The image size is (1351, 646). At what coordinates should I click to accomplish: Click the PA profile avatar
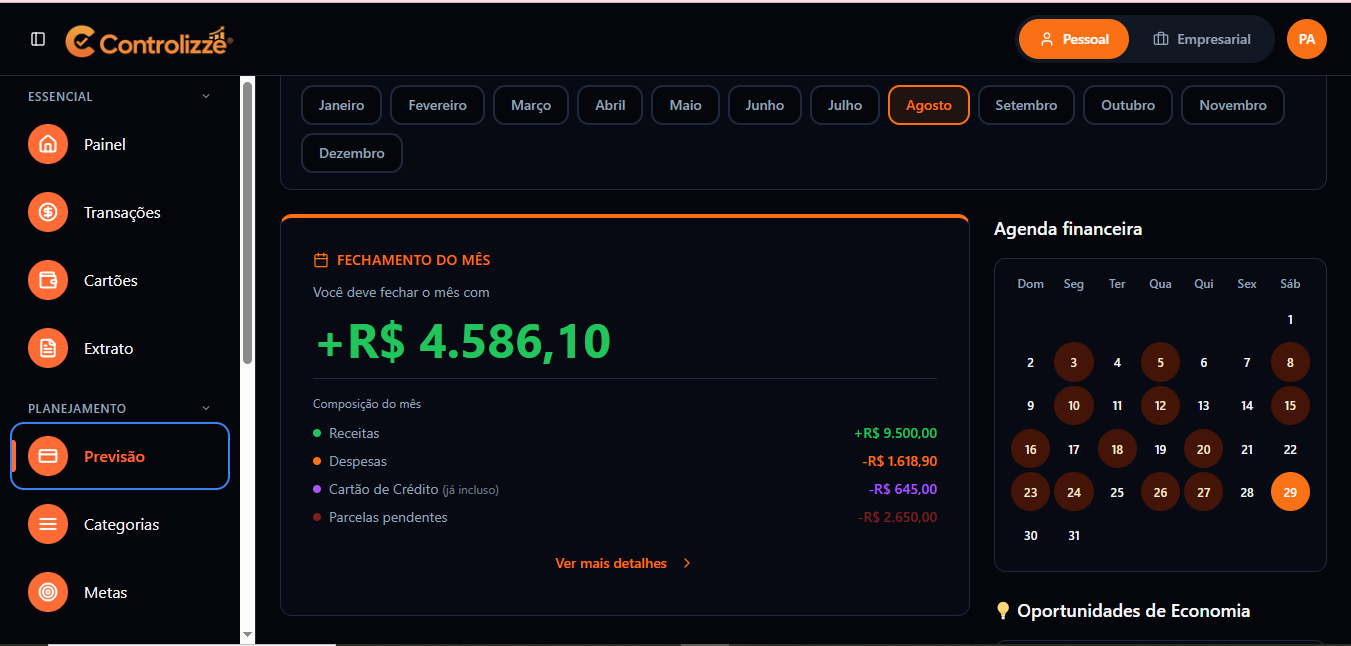point(1306,39)
